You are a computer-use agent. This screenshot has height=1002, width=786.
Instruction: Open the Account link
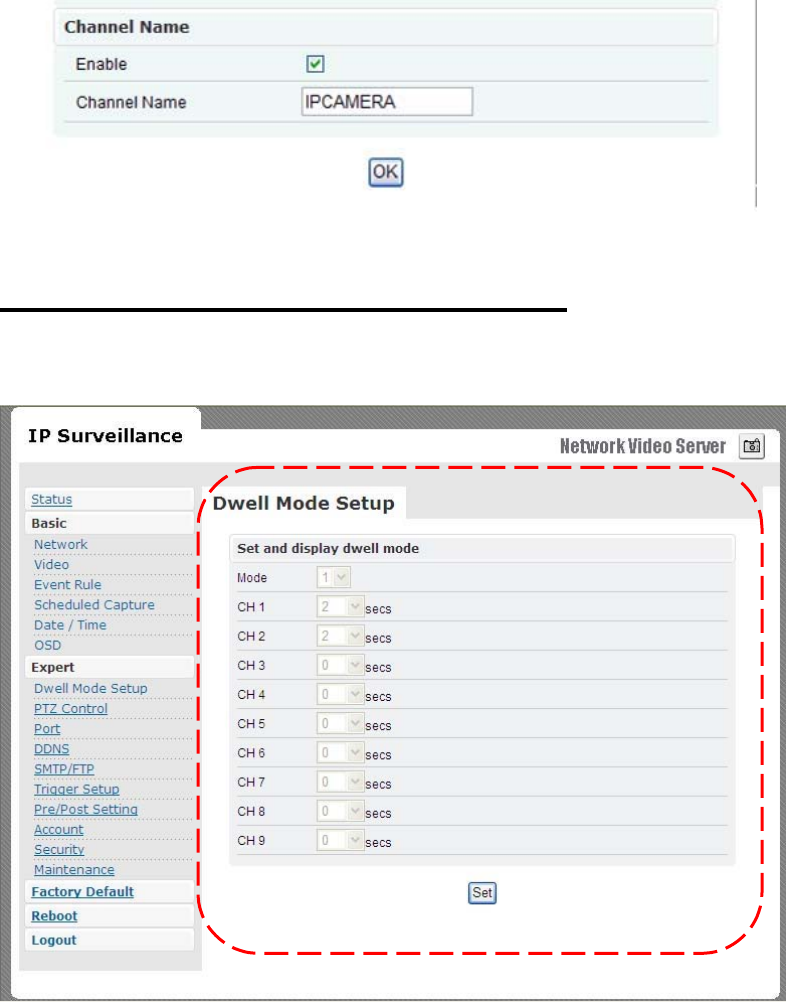[x=59, y=829]
